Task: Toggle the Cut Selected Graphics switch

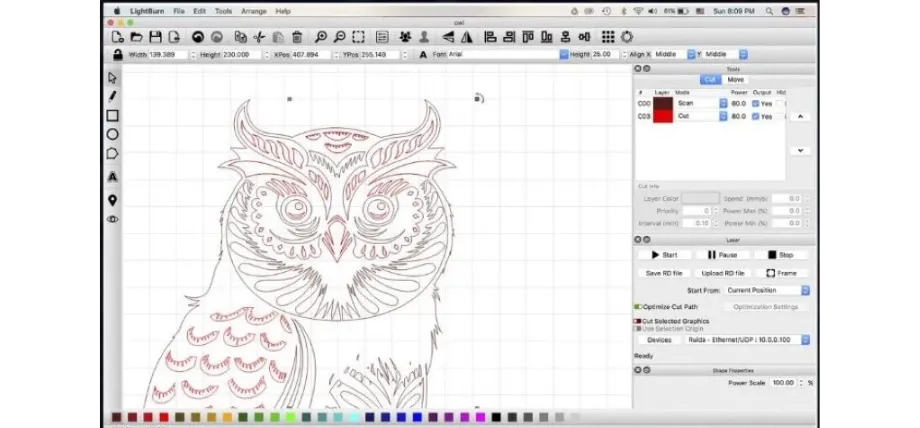Action: coord(638,321)
